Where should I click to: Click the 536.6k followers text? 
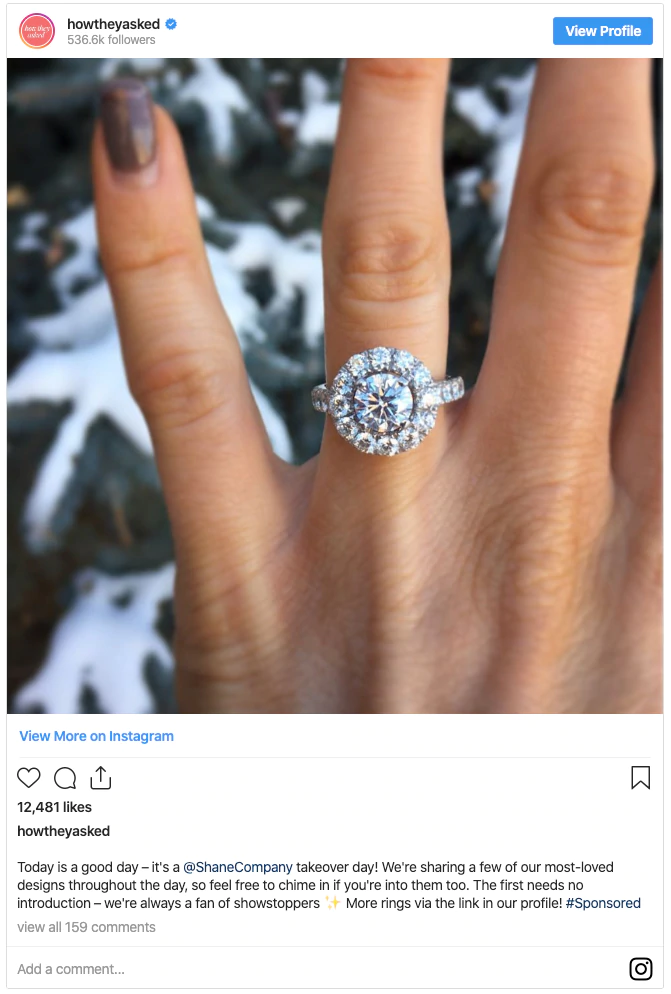click(x=111, y=40)
